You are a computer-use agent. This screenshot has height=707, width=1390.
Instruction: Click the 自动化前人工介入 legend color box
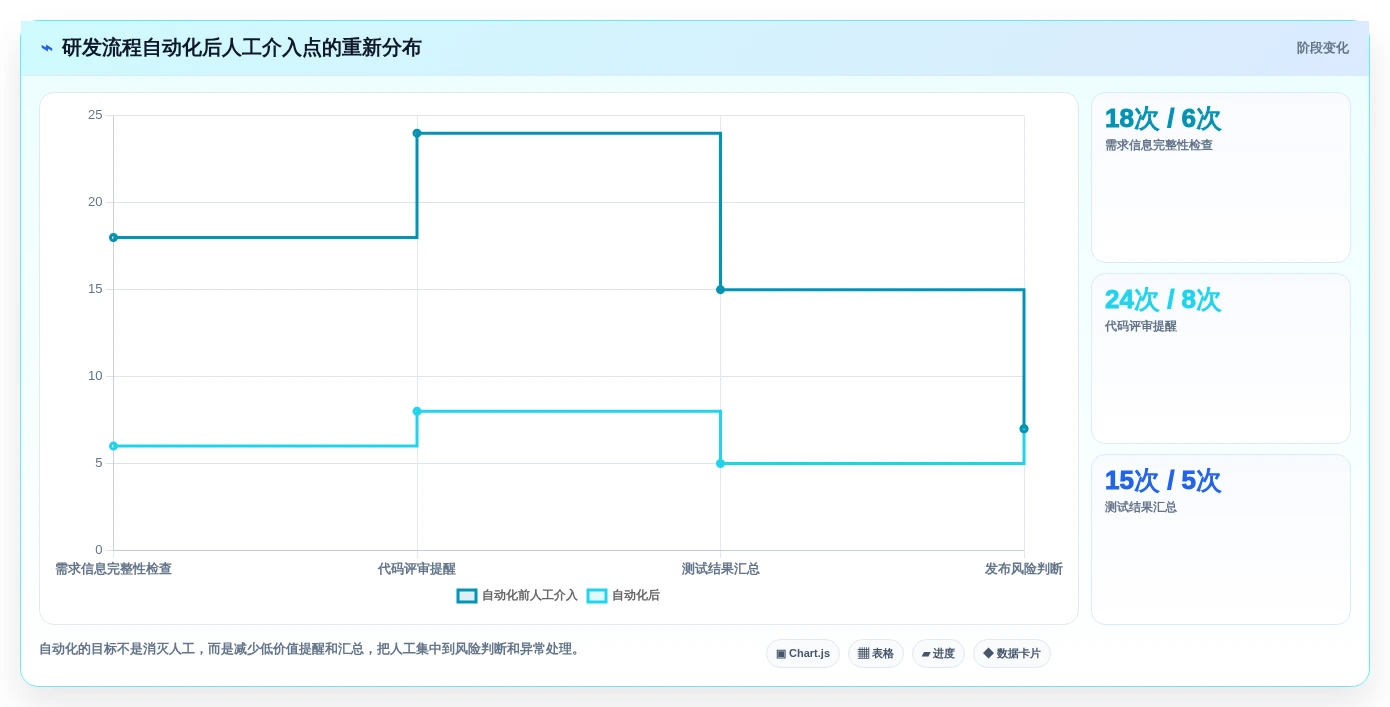pyautogui.click(x=467, y=596)
